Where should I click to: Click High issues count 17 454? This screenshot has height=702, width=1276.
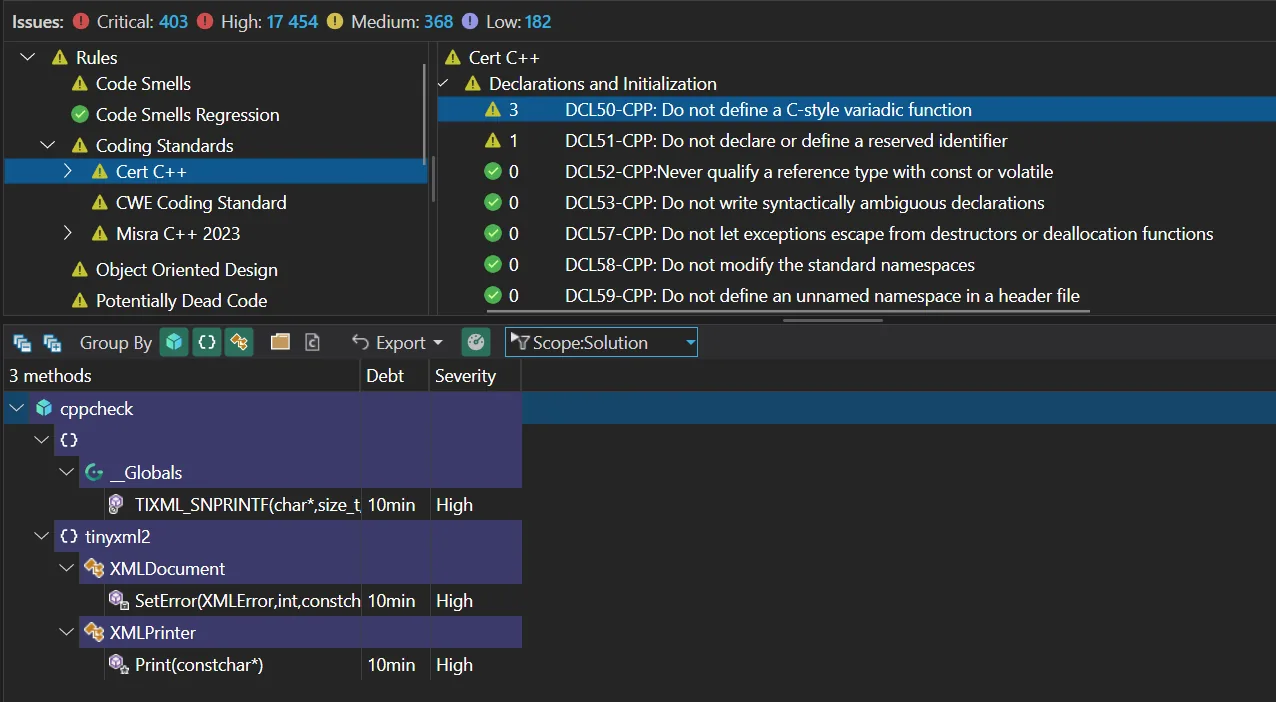pyautogui.click(x=292, y=21)
